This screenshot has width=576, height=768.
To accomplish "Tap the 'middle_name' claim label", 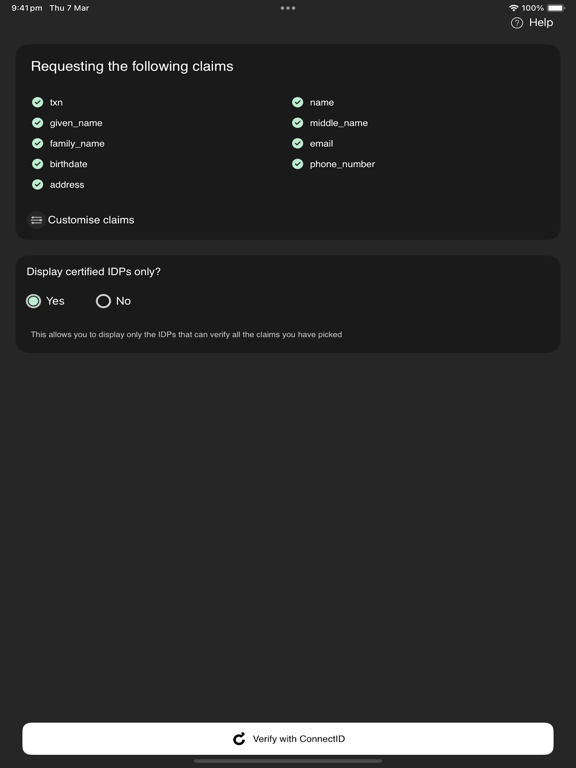I will tap(339, 123).
